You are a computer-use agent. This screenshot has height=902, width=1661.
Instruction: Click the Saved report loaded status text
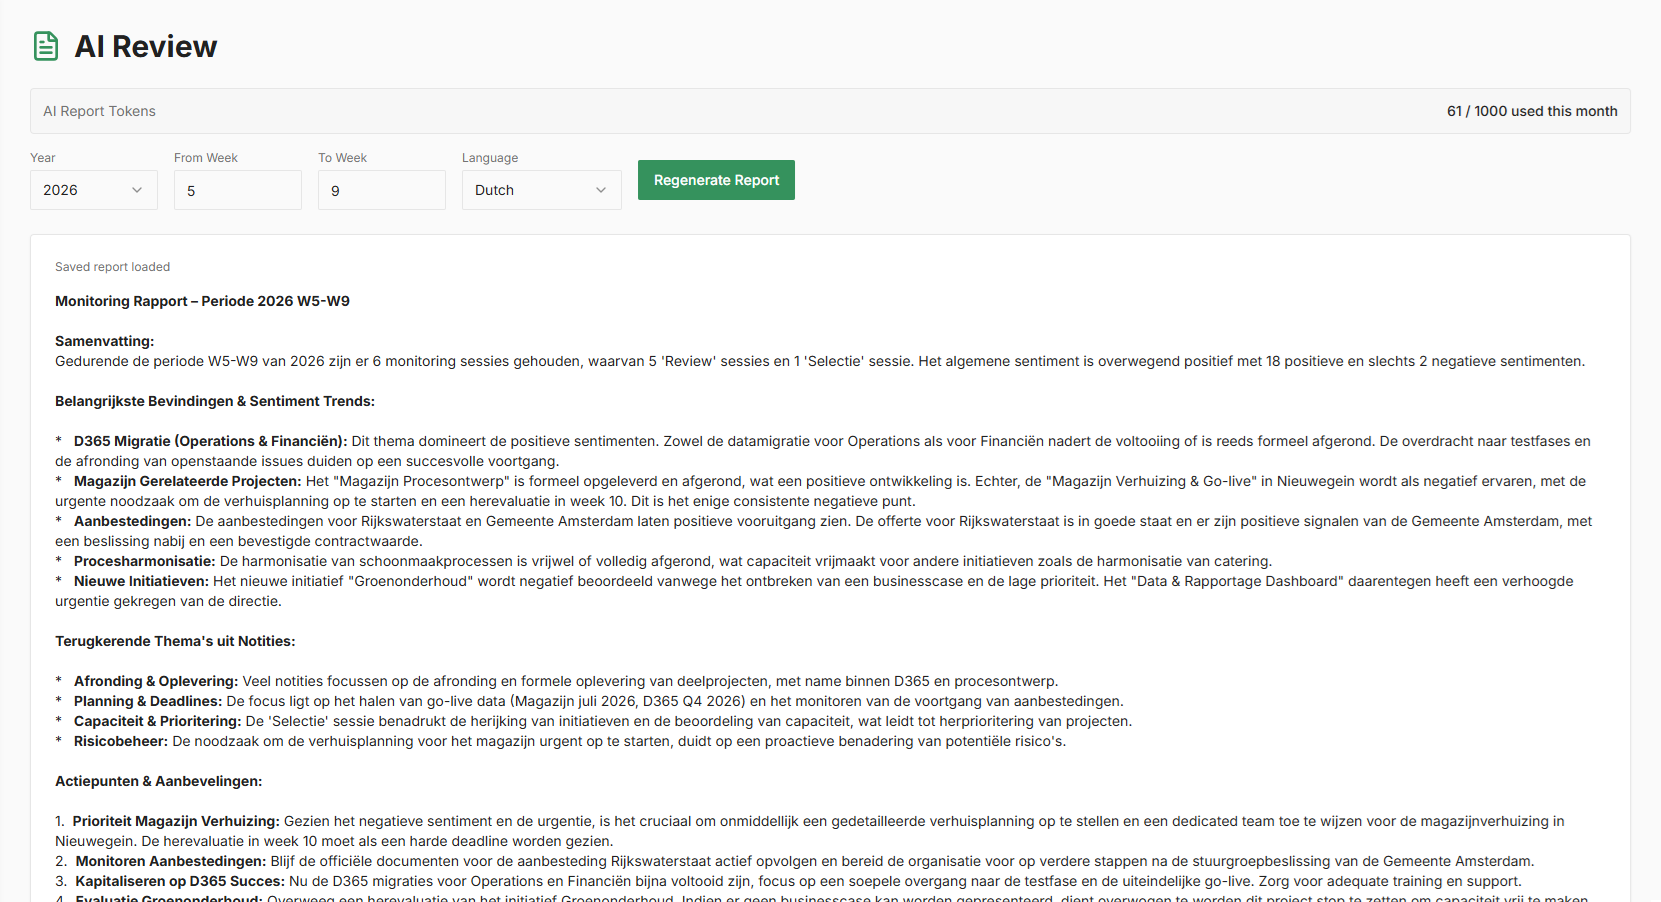[x=112, y=266]
